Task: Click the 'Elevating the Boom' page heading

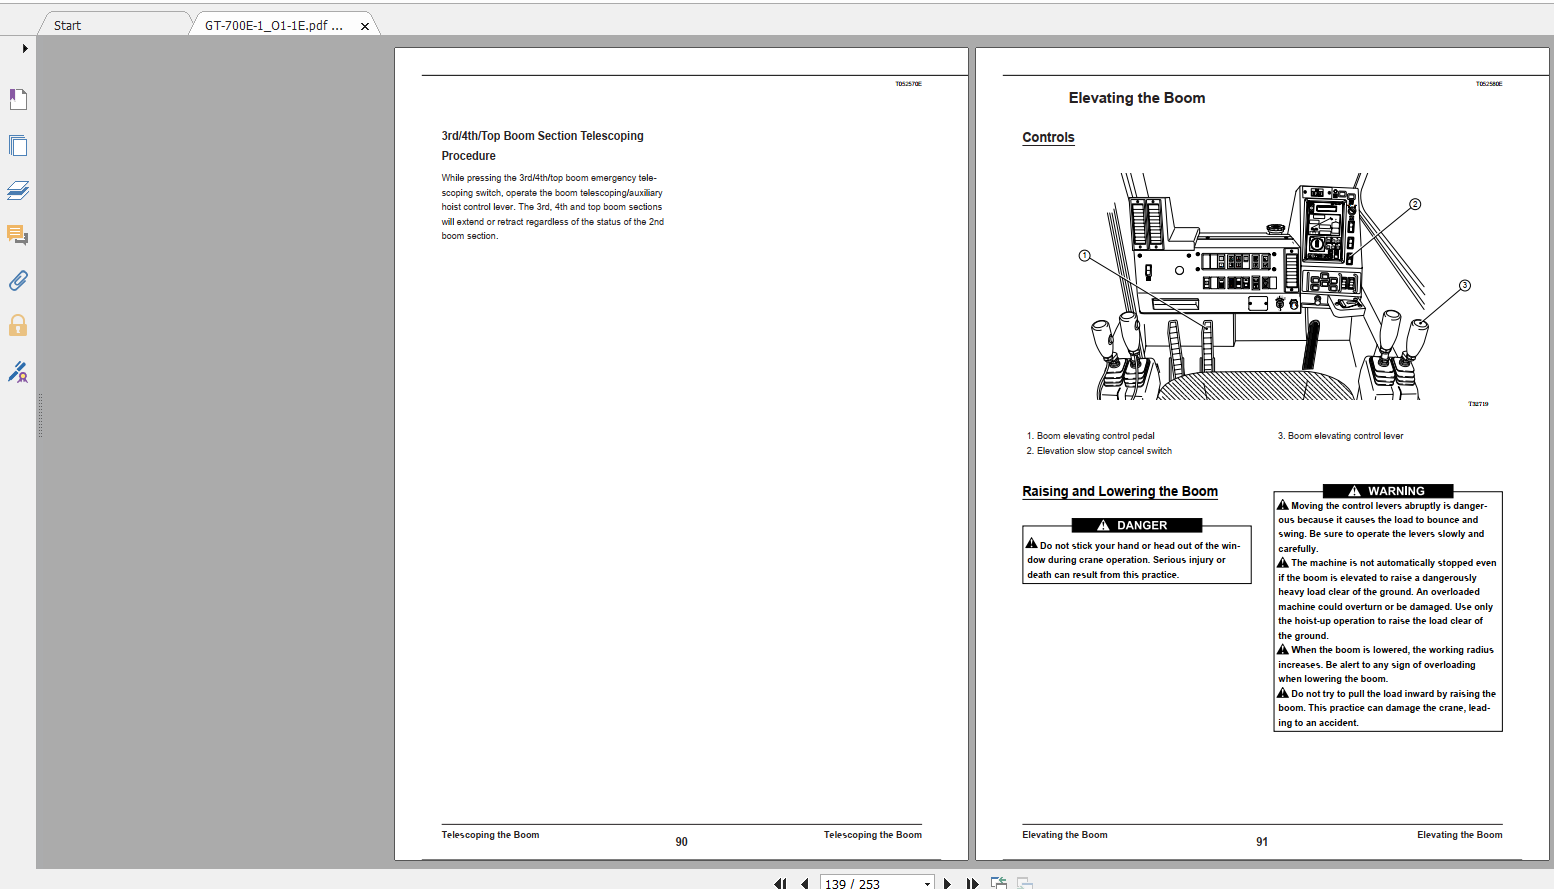Action: pyautogui.click(x=1137, y=98)
